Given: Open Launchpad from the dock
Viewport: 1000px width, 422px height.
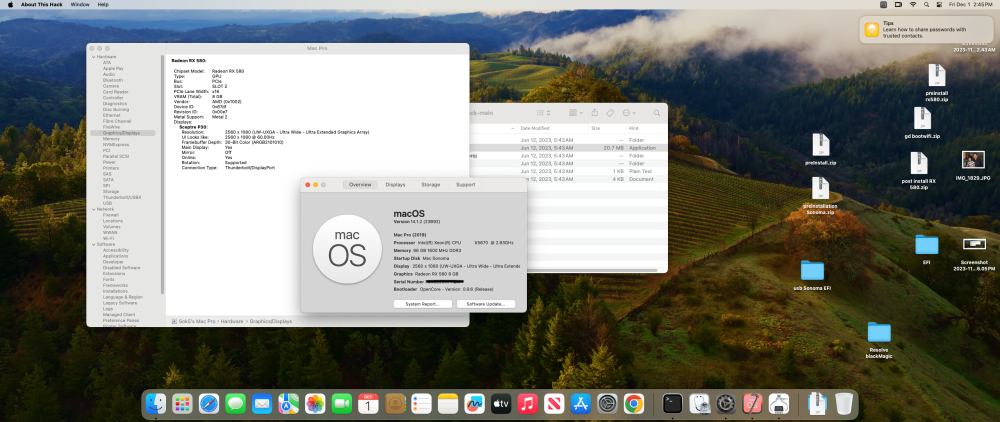Looking at the screenshot, I should pos(182,404).
